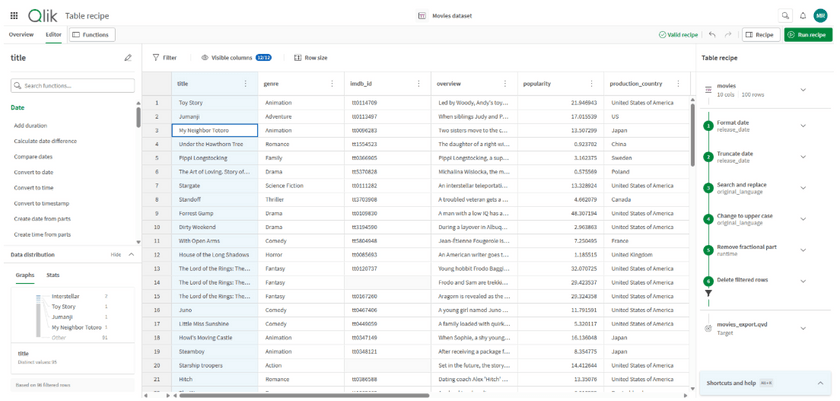The width and height of the screenshot is (840, 401).
Task: Open the app launcher grid menu
Action: [x=14, y=16]
